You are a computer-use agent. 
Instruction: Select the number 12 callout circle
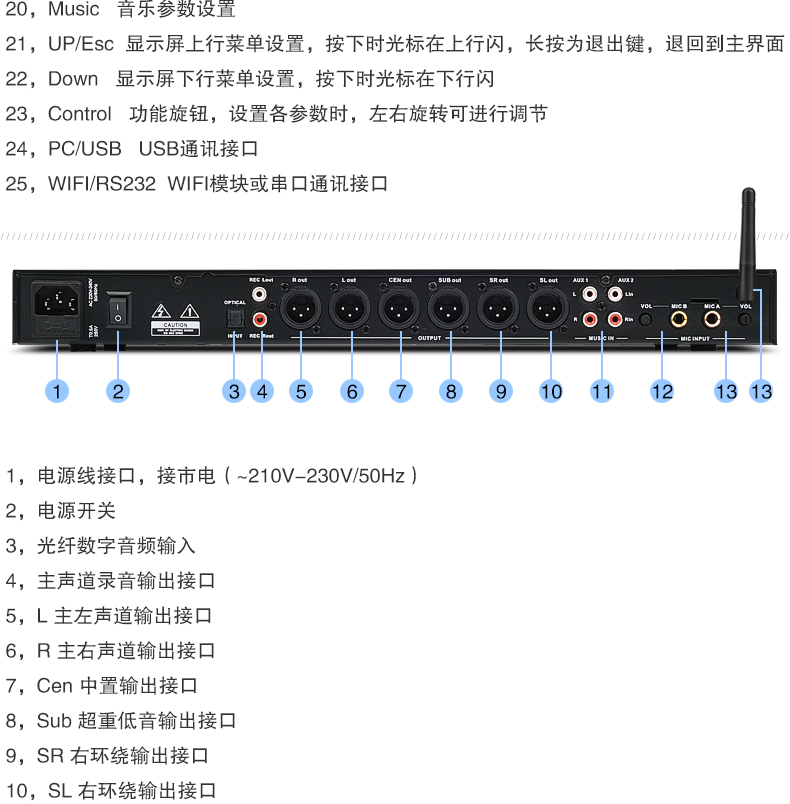tap(662, 391)
